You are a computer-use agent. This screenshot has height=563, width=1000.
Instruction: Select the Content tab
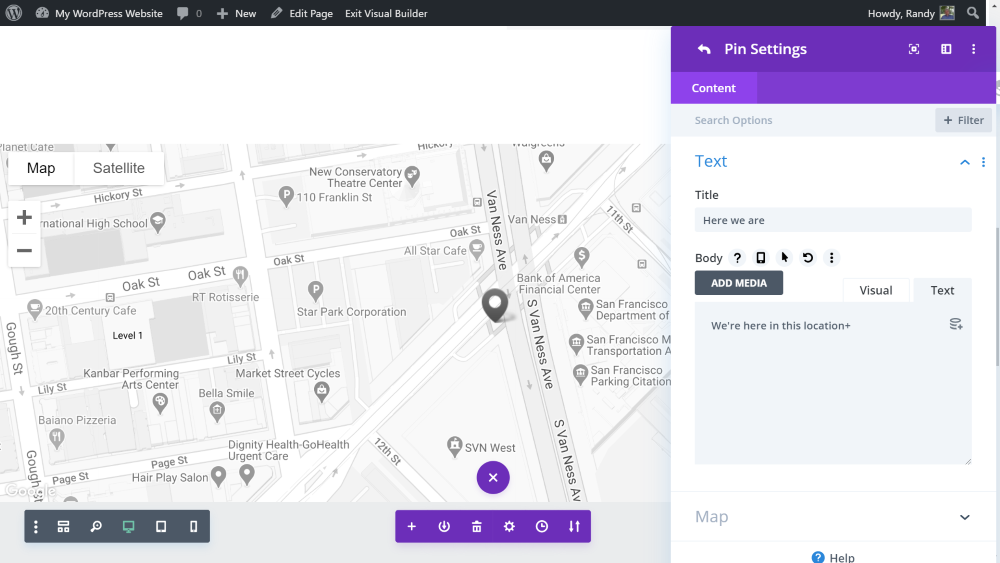coord(714,88)
